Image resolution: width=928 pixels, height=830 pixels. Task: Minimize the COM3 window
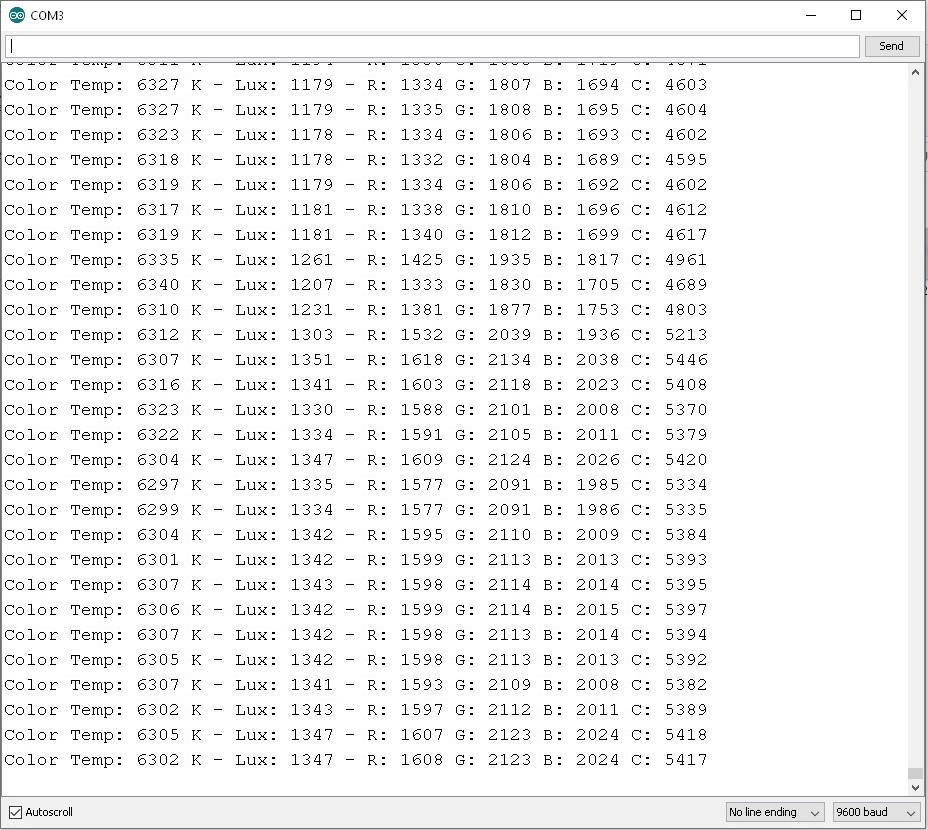tap(811, 15)
